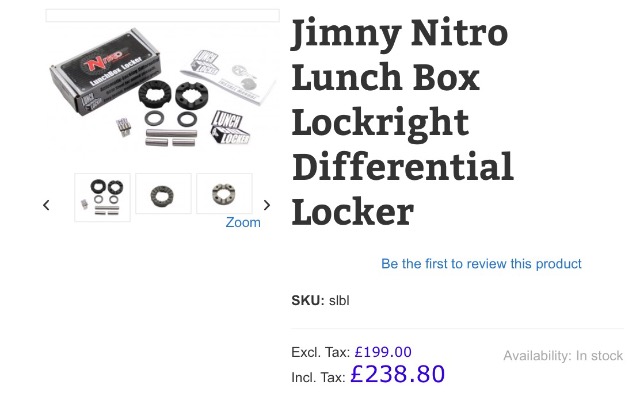Select the third thumbnail of silver locker ring
640x408 pixels.
(x=224, y=194)
